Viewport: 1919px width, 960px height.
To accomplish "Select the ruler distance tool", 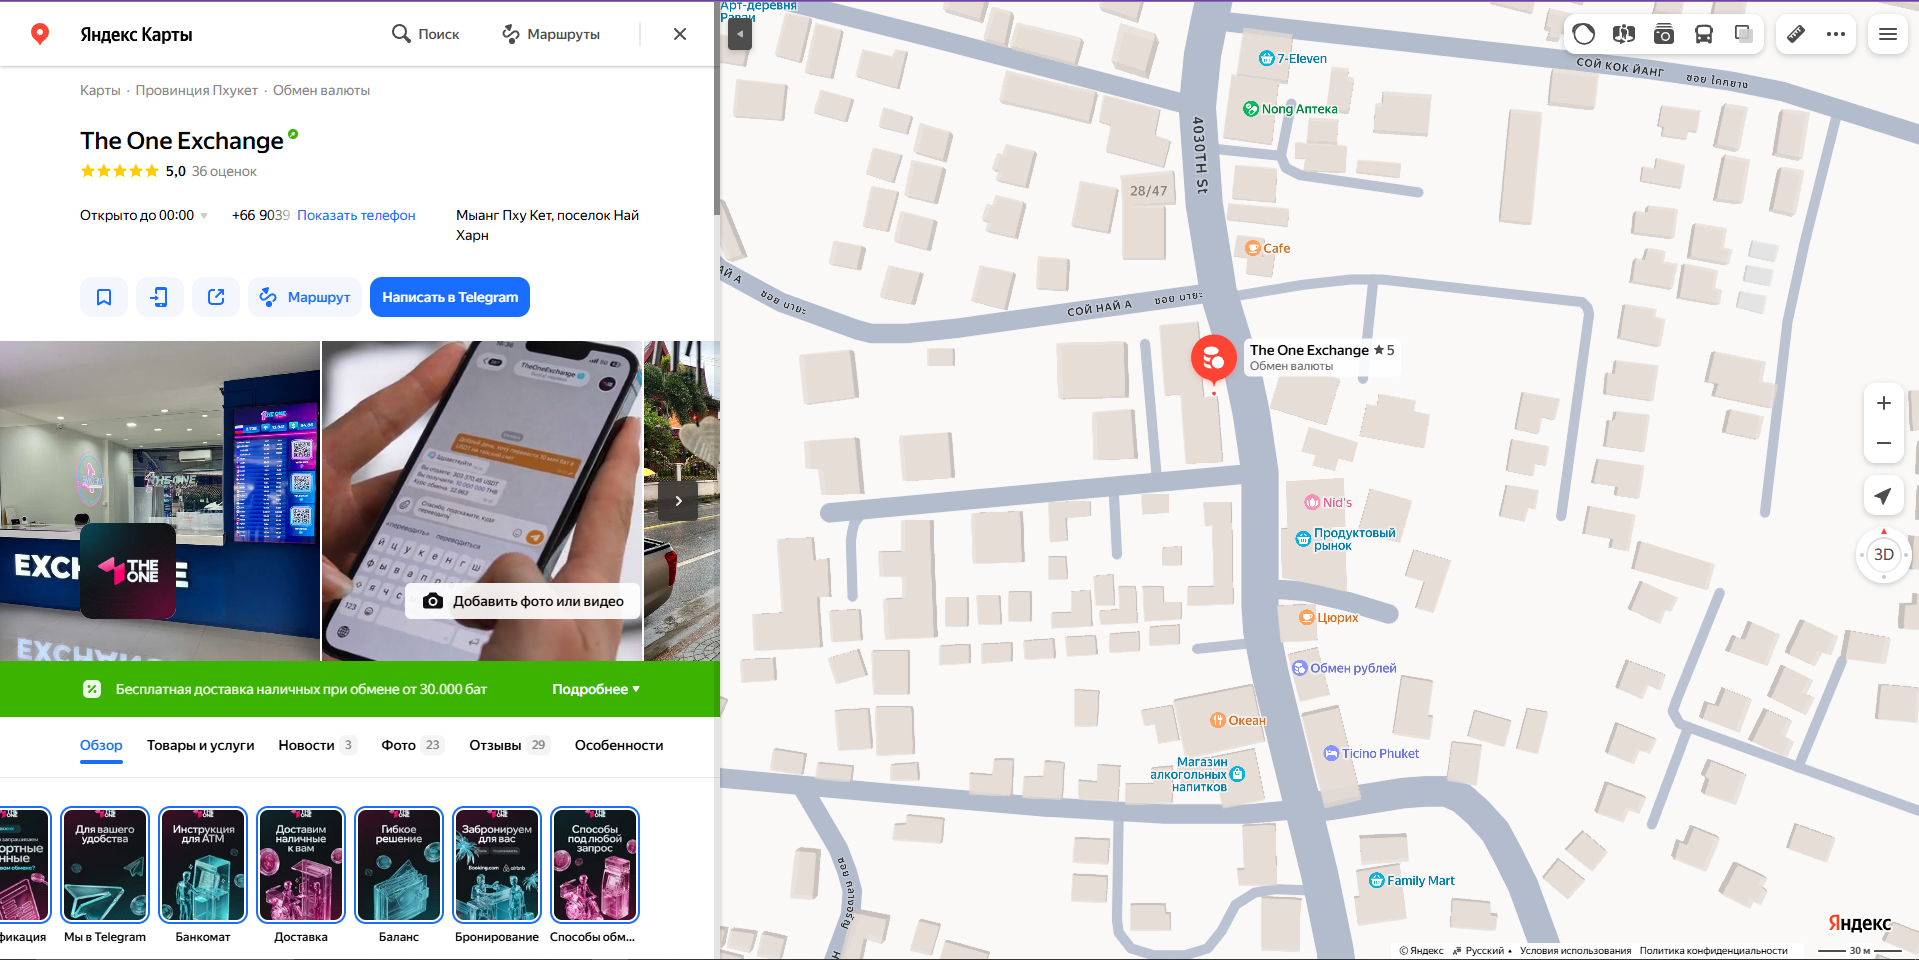I will tap(1796, 34).
